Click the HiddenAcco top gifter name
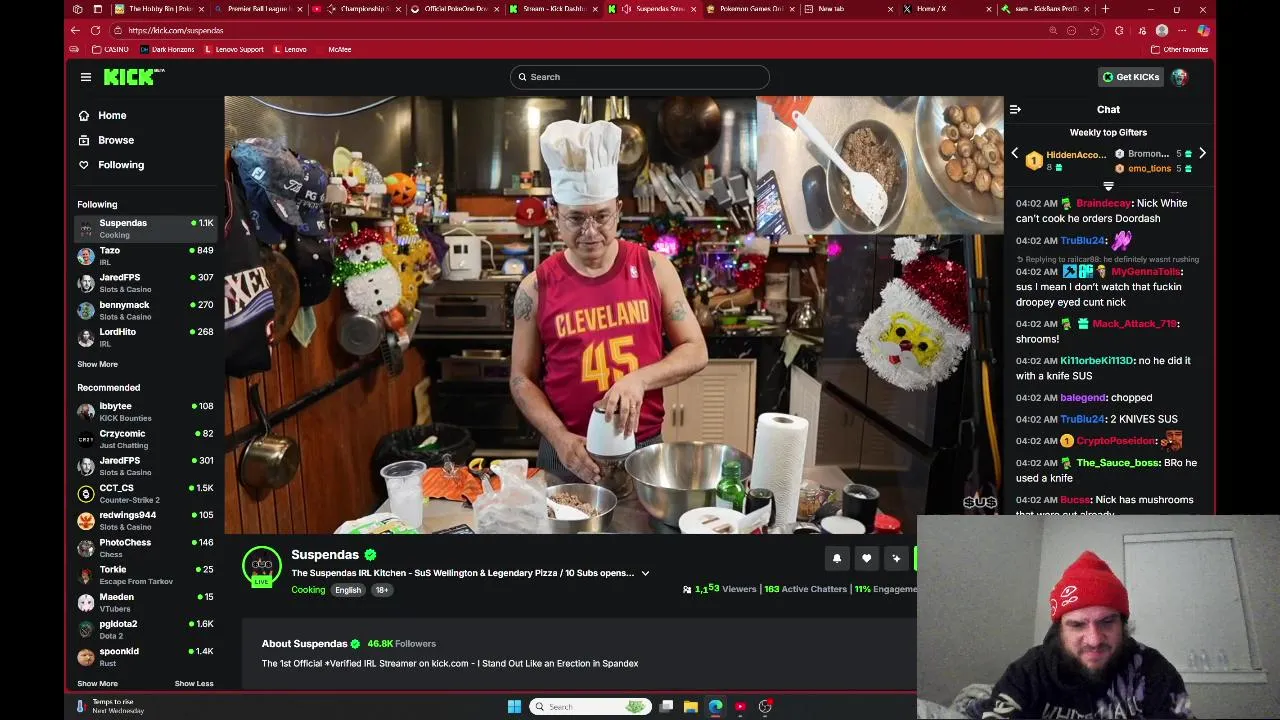 pos(1076,155)
